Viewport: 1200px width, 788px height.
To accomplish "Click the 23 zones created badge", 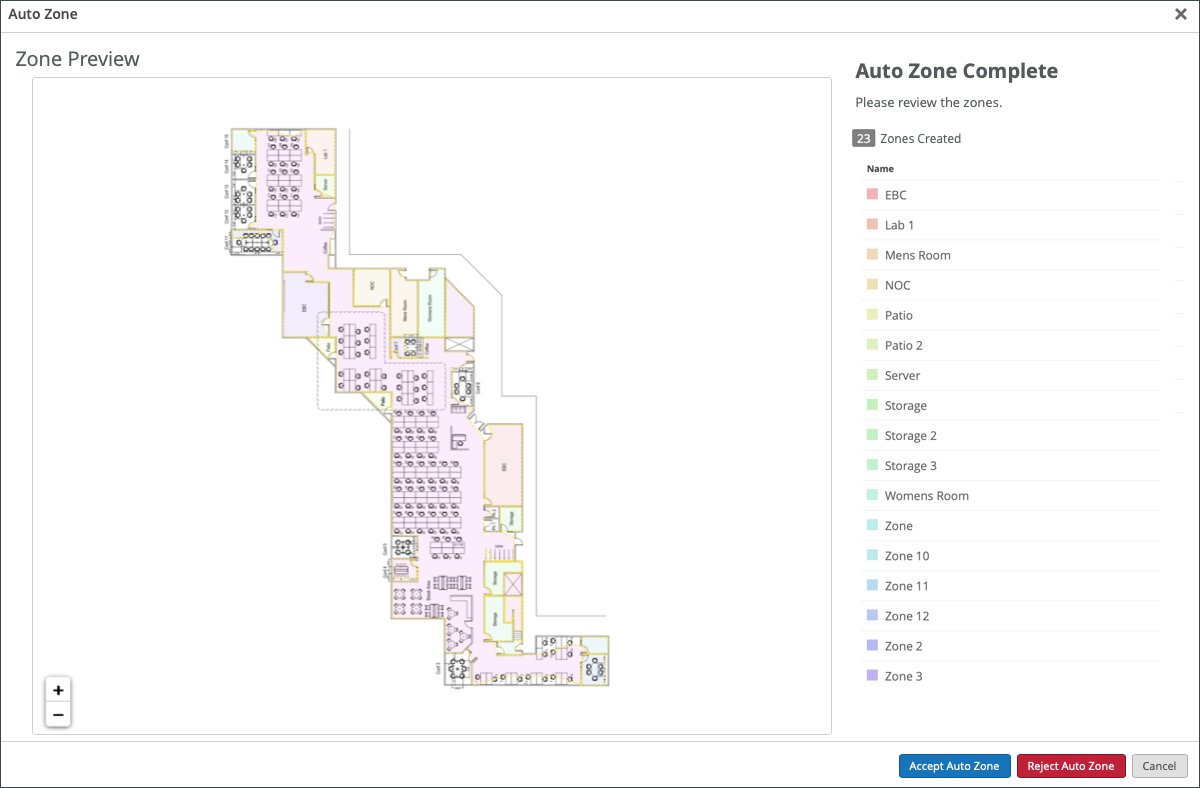I will pyautogui.click(x=863, y=138).
